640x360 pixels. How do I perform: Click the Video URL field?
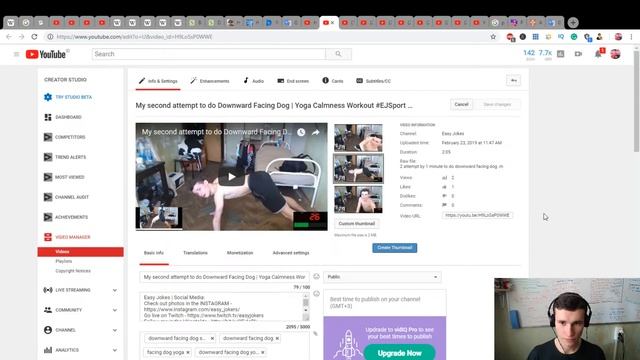(x=477, y=216)
